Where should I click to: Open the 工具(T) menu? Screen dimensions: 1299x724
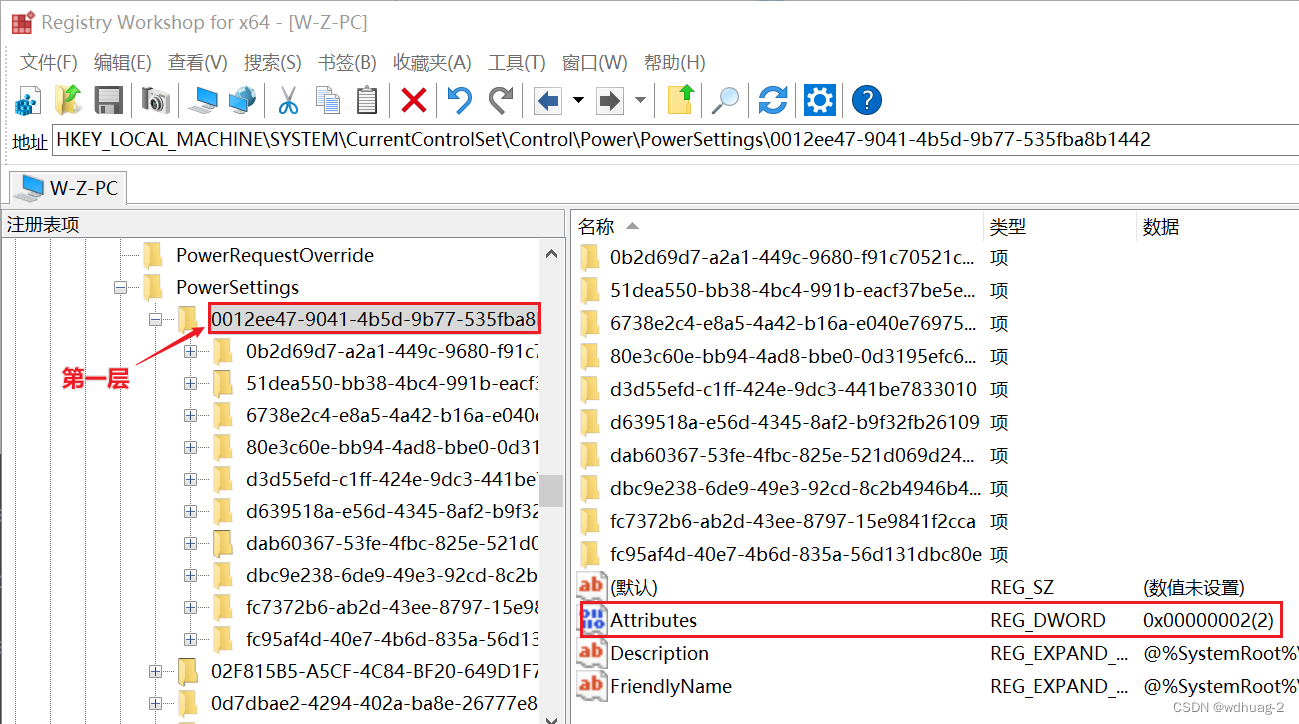coord(516,62)
